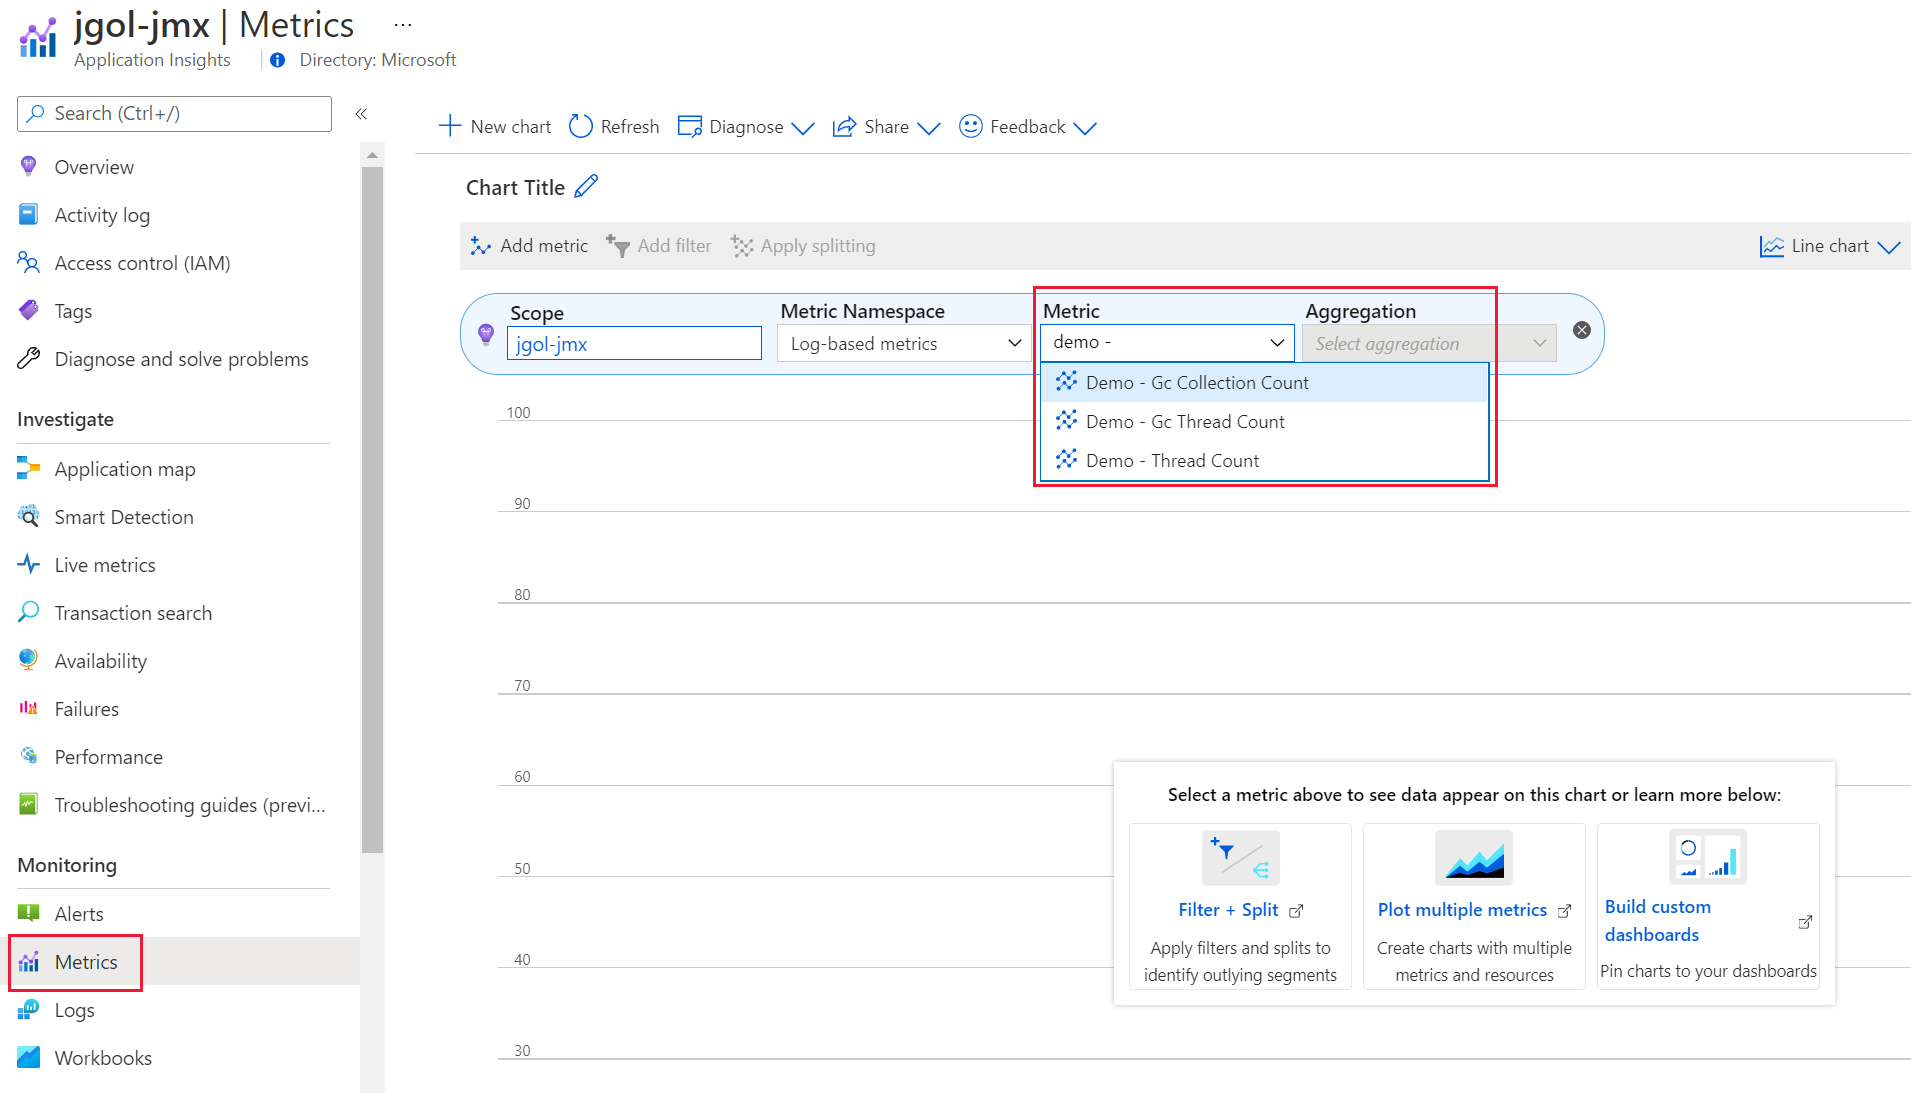Open the Build custom dashboards link
The width and height of the screenshot is (1911, 1093).
click(1657, 921)
